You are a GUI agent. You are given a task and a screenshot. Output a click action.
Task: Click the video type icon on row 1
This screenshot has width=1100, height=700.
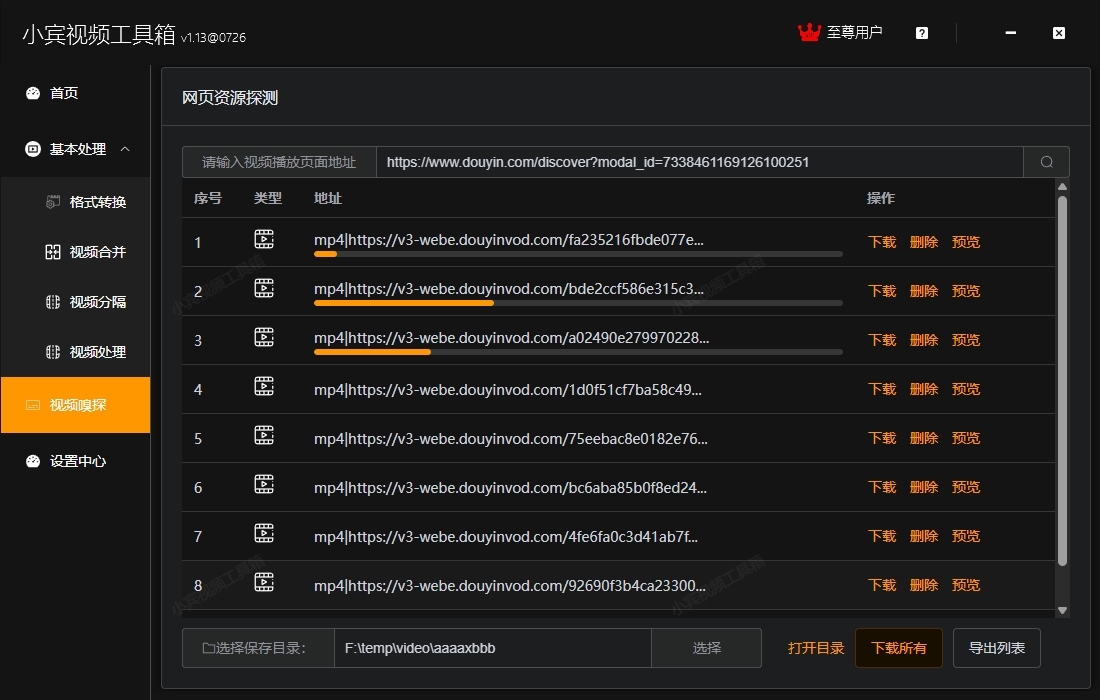[264, 238]
